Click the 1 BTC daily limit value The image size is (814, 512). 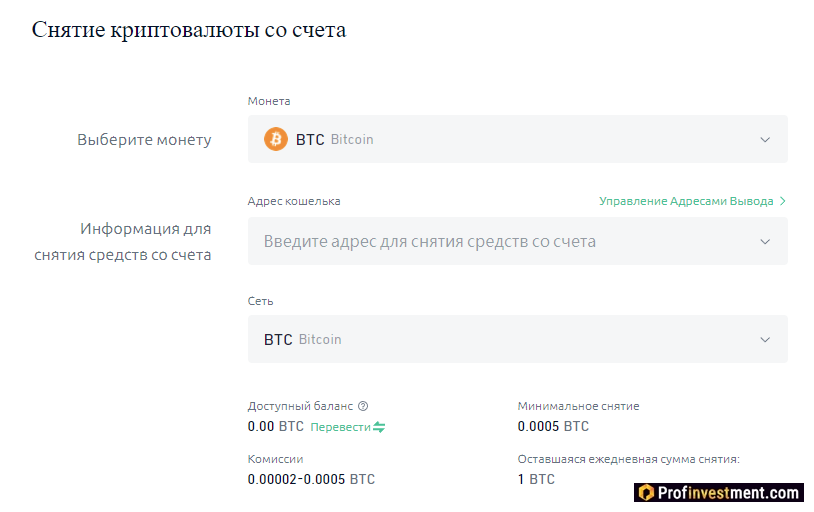[x=535, y=479]
